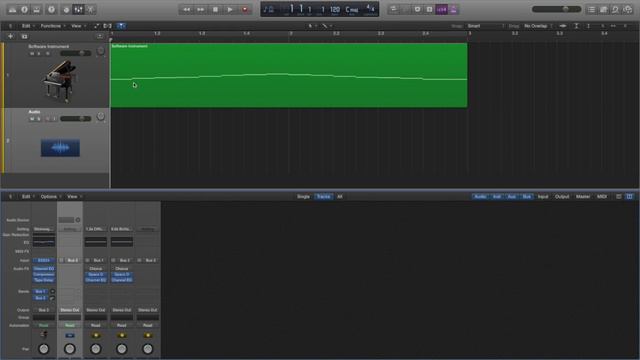640x360 pixels.
Task: Toggle Audio channel strip filter button
Action: [x=480, y=196]
